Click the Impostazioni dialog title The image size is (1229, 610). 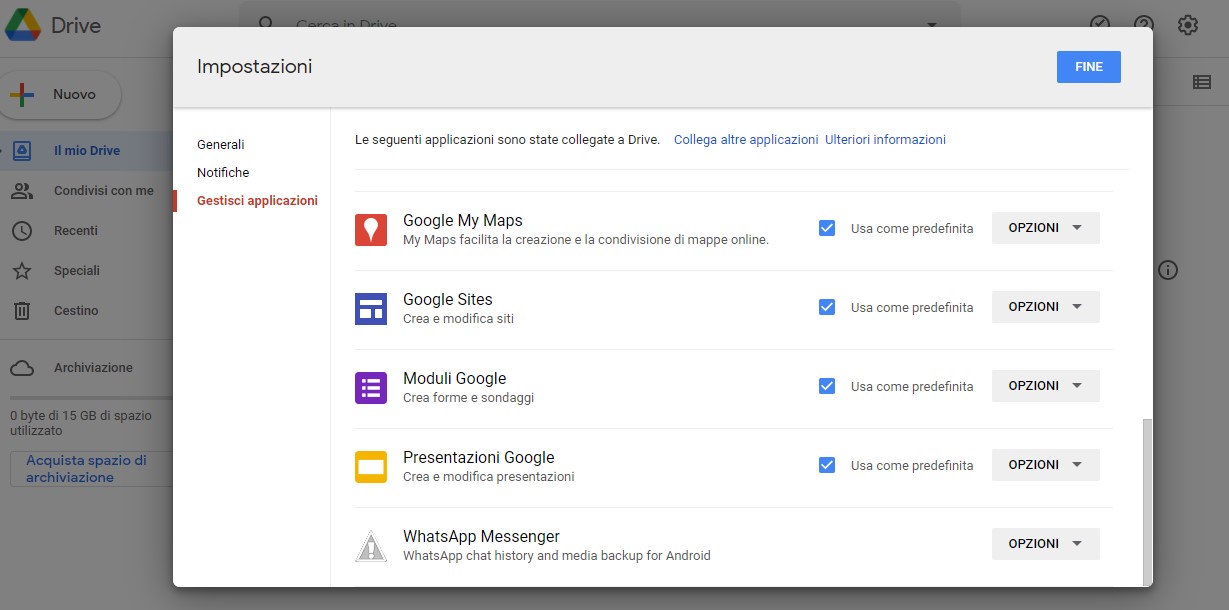coord(255,67)
